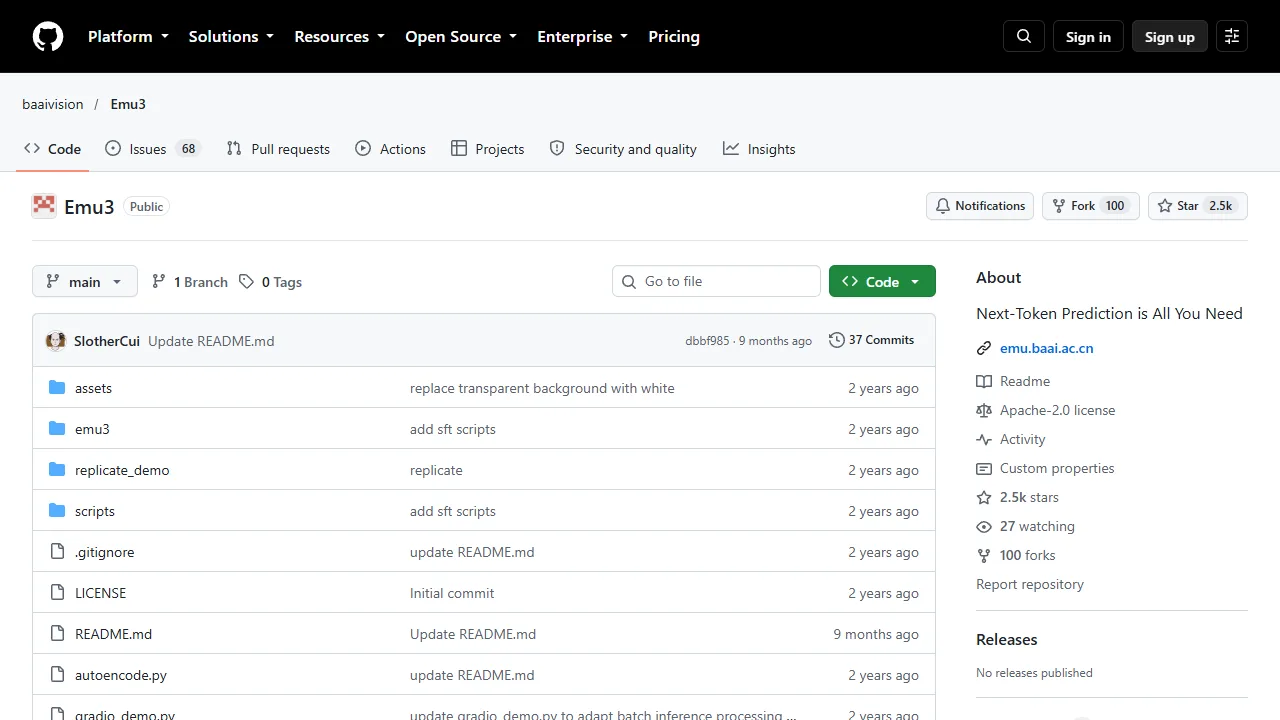Image resolution: width=1280 pixels, height=720 pixels.
Task: Toggle Star for the repository
Action: tap(1198, 206)
